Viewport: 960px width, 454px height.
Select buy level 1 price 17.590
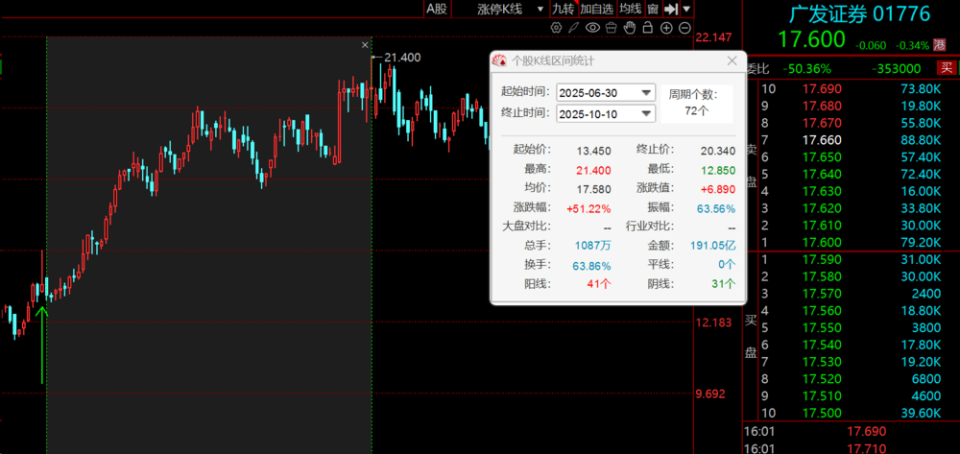[x=822, y=259]
